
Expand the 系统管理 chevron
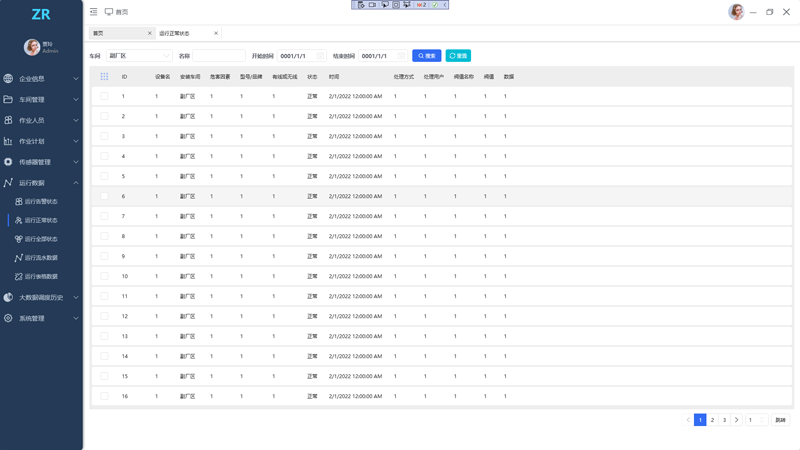click(76, 318)
